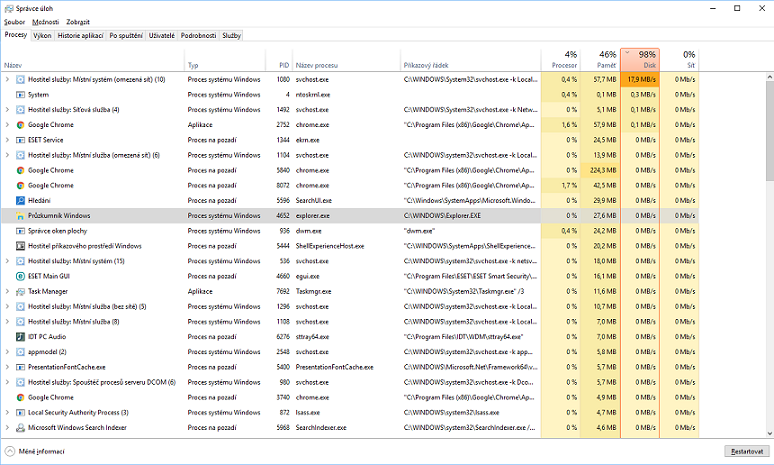
Task: Click the Hledání search process icon
Action: pyautogui.click(x=20, y=201)
